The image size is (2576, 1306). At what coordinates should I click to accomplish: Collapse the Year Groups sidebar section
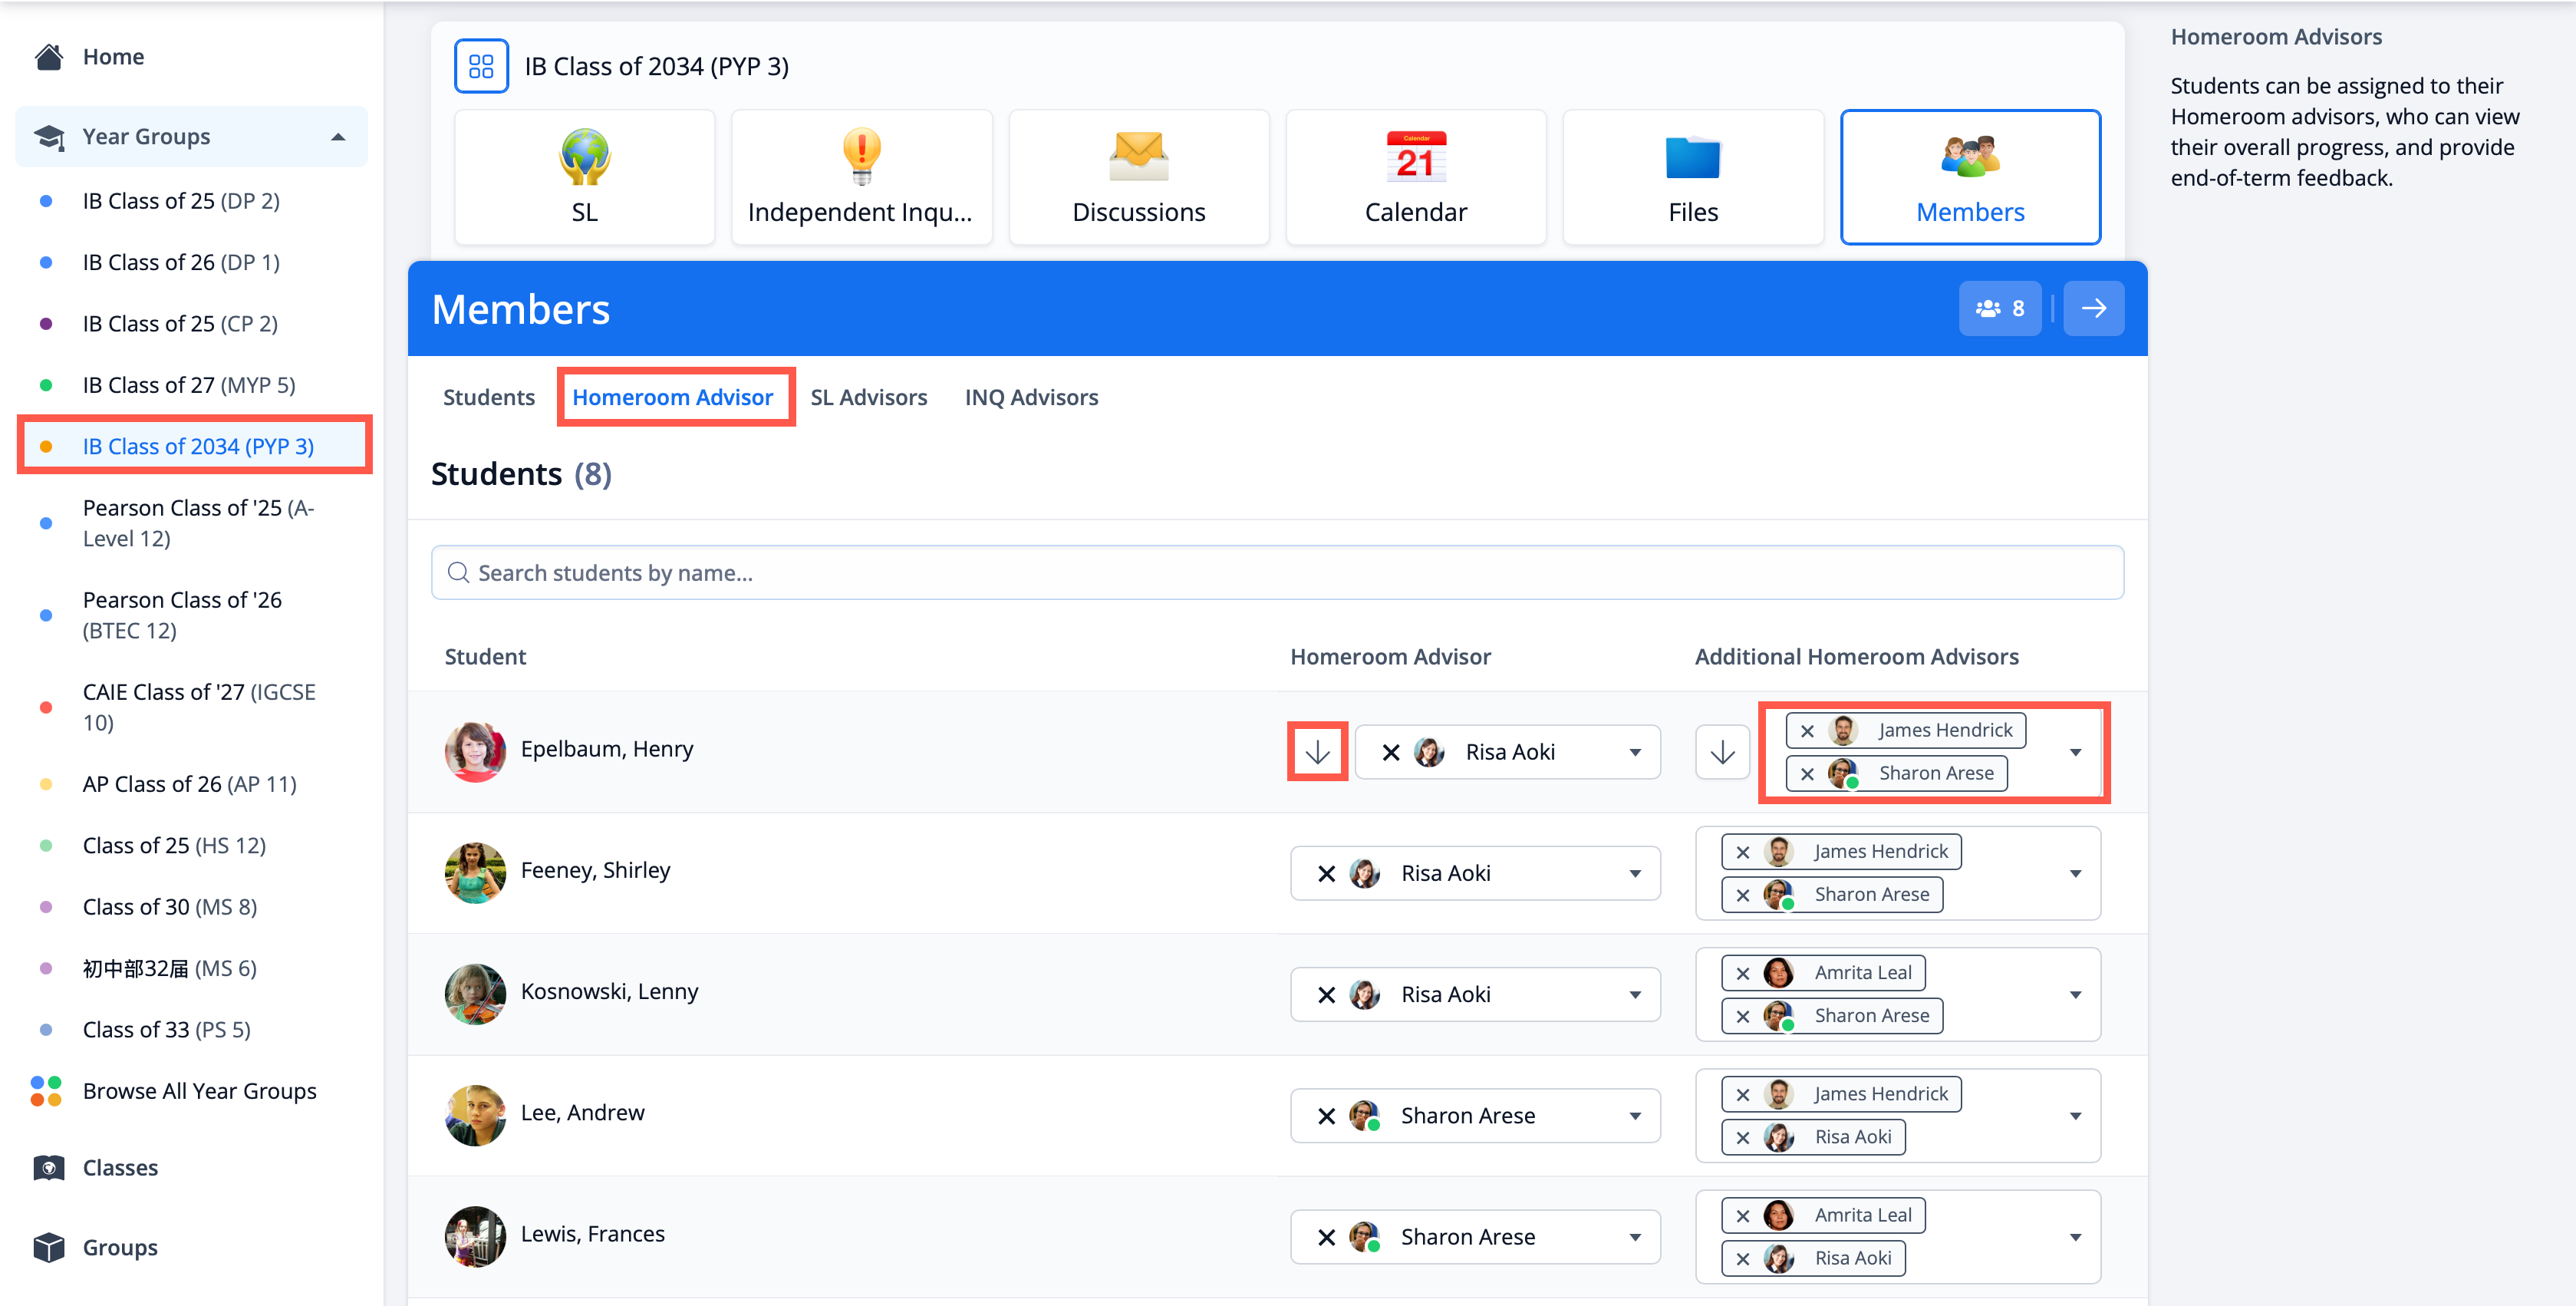(x=338, y=137)
